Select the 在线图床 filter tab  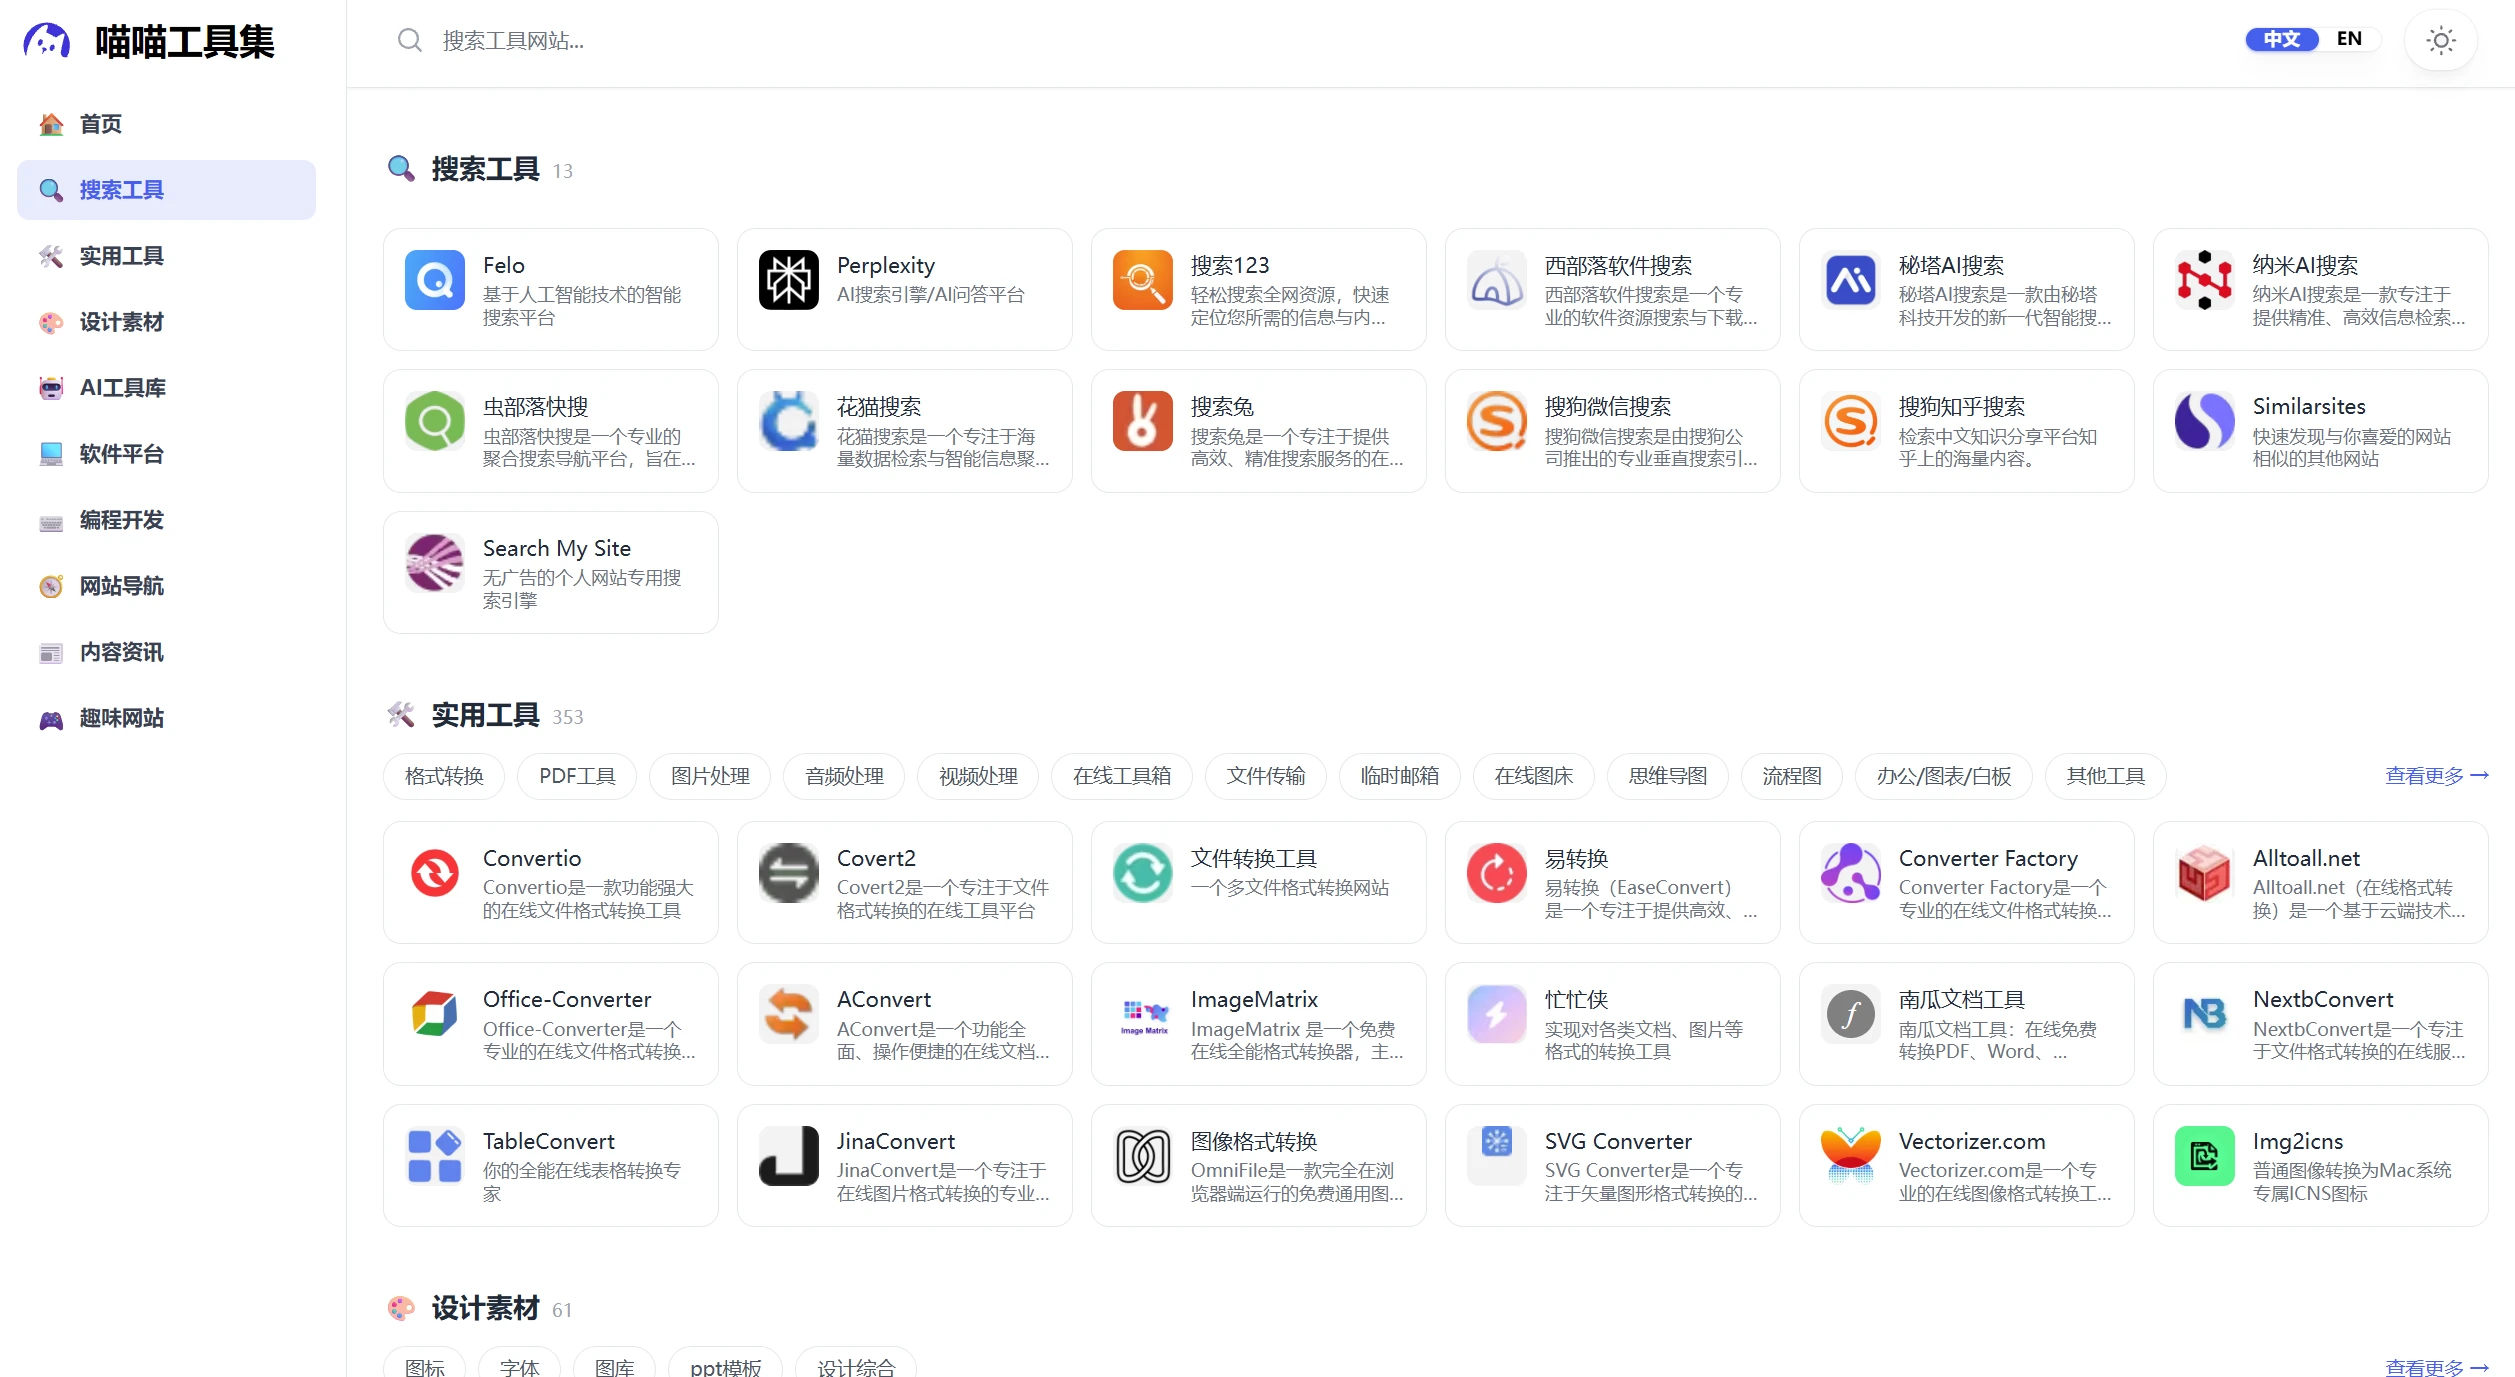coord(1534,776)
